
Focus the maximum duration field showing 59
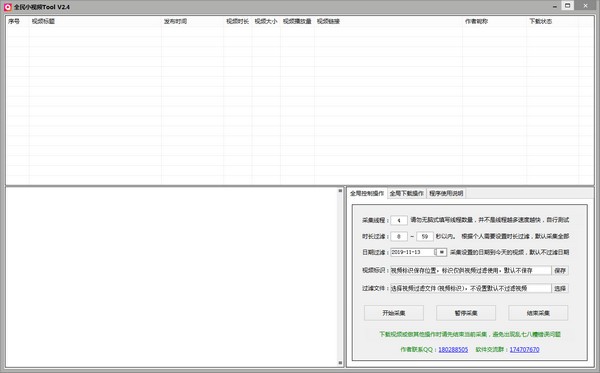(425, 236)
